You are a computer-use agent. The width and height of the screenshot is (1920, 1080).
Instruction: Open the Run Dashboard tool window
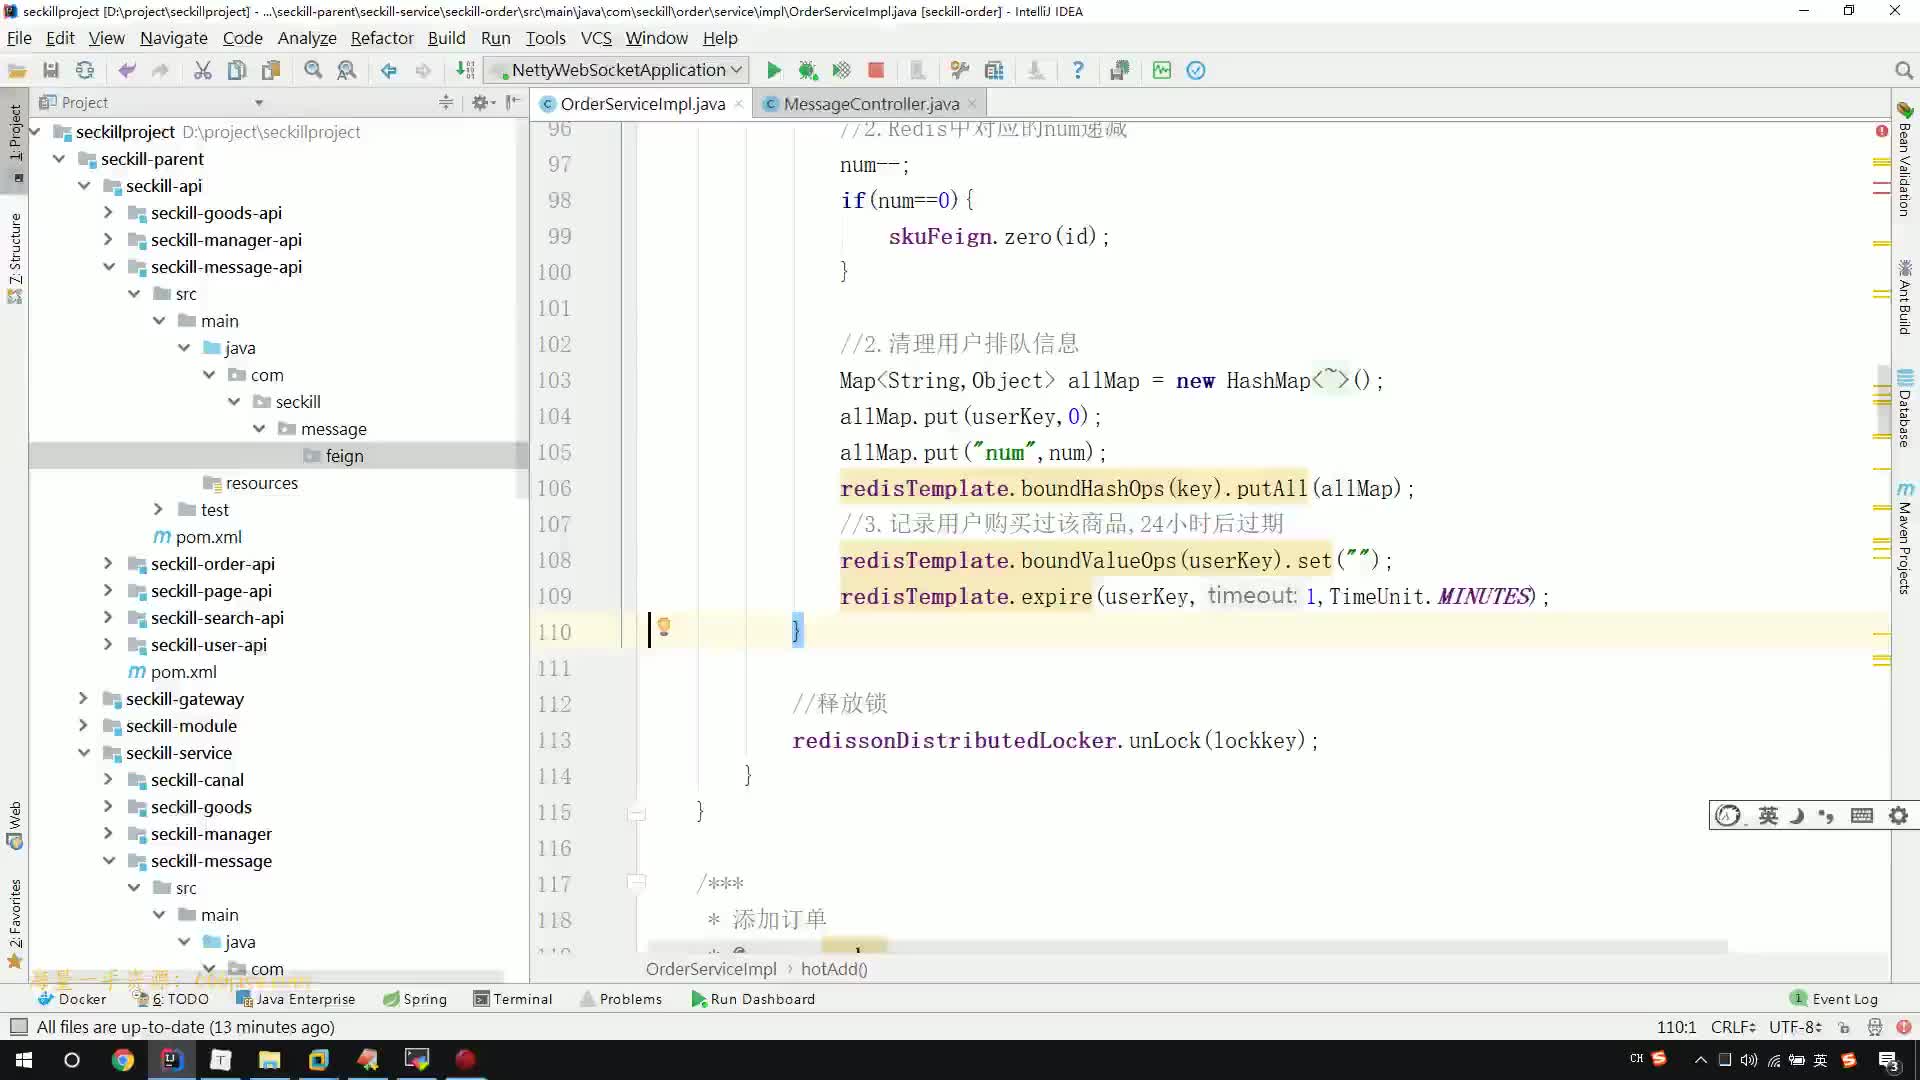753,999
